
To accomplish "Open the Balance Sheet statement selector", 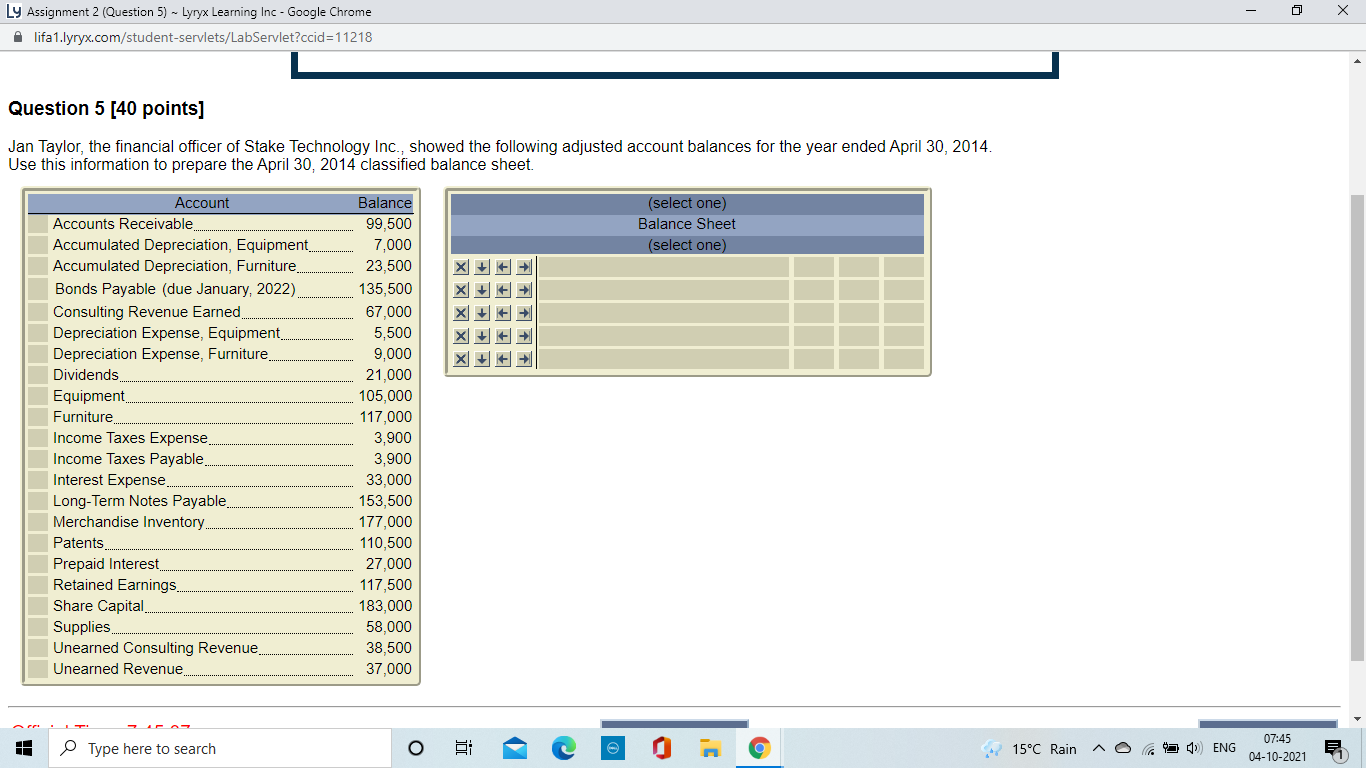I will coord(687,223).
